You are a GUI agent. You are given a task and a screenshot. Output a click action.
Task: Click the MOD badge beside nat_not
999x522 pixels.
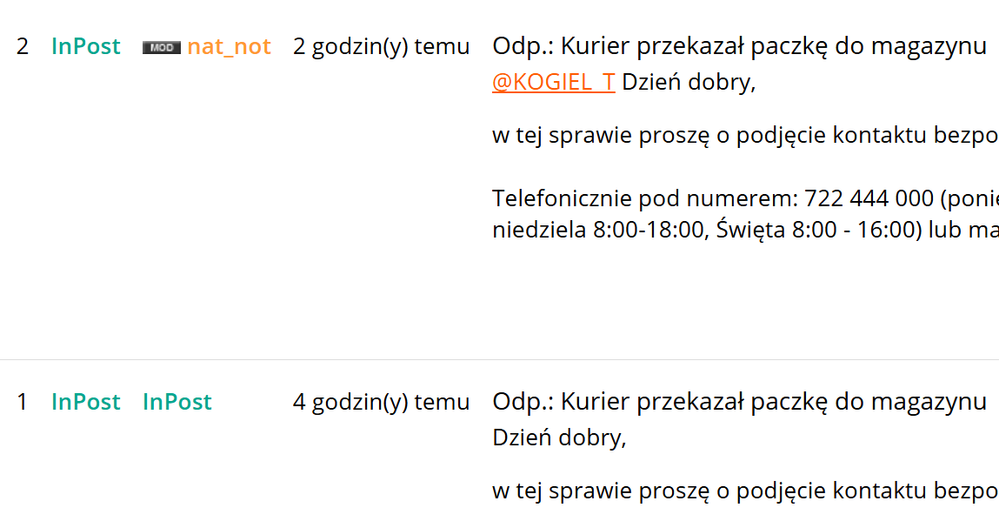coord(161,48)
